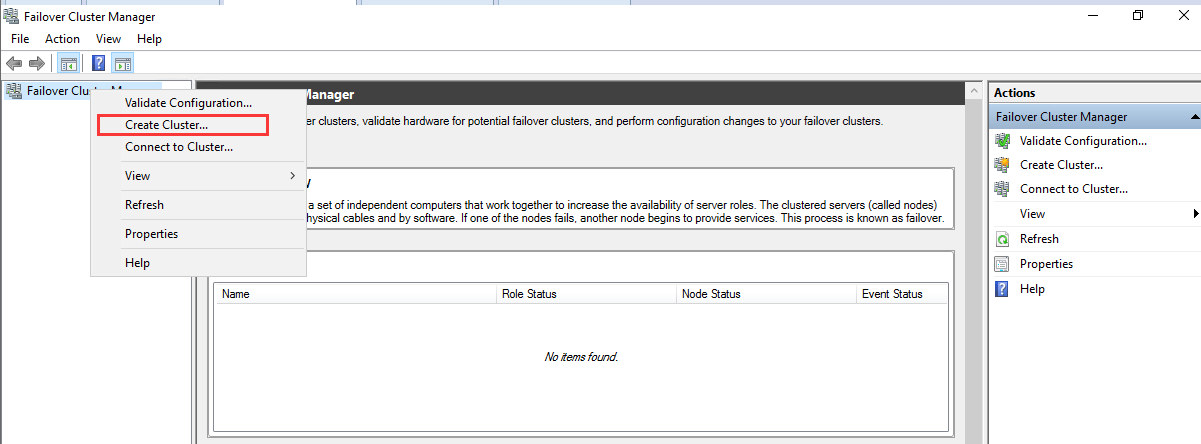
Task: Click the Back arrow toolbar icon
Action: (x=14, y=63)
